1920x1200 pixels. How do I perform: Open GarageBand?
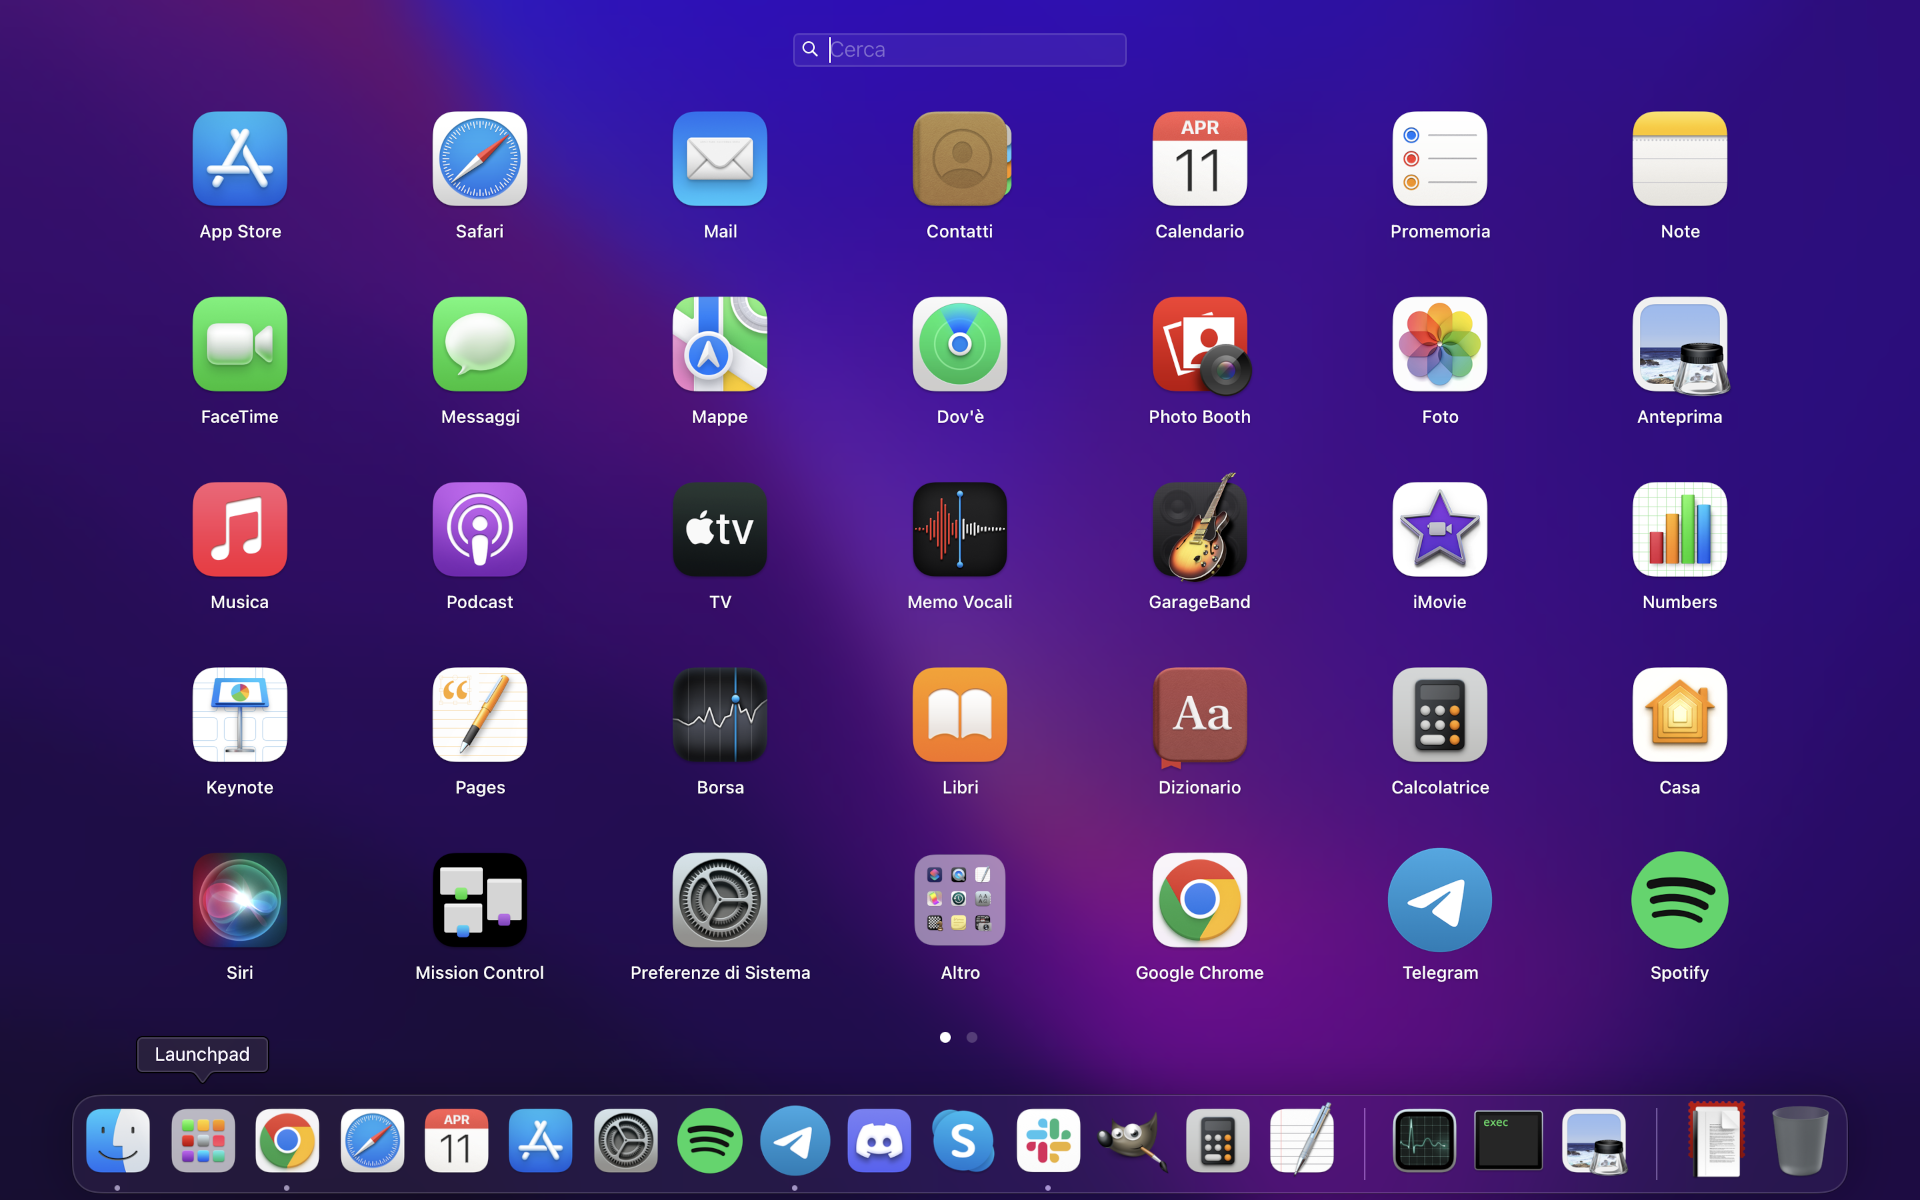pyautogui.click(x=1200, y=528)
